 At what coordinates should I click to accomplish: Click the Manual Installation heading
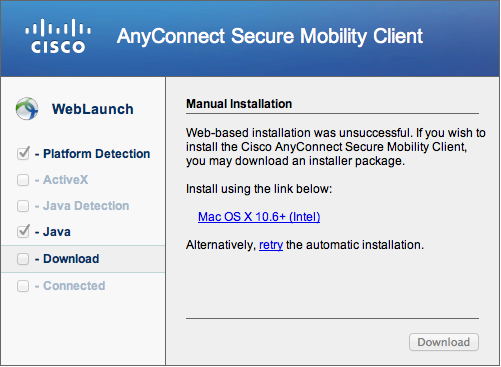[239, 104]
